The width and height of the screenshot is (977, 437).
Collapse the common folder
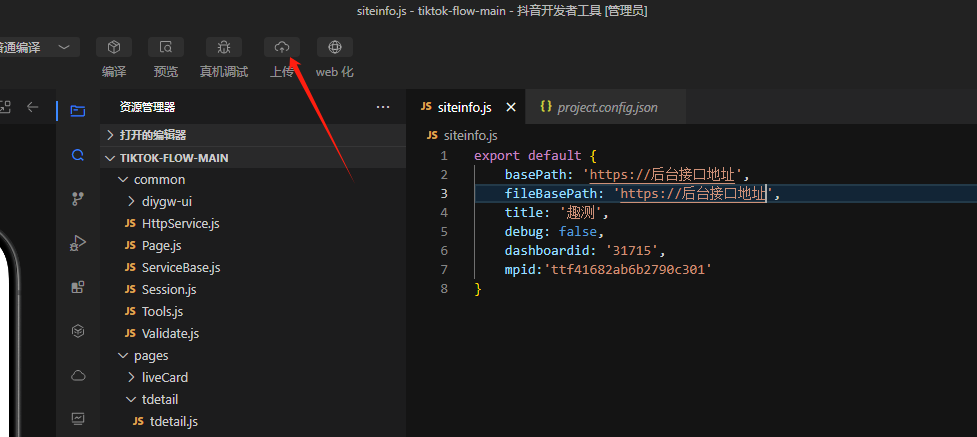(123, 180)
